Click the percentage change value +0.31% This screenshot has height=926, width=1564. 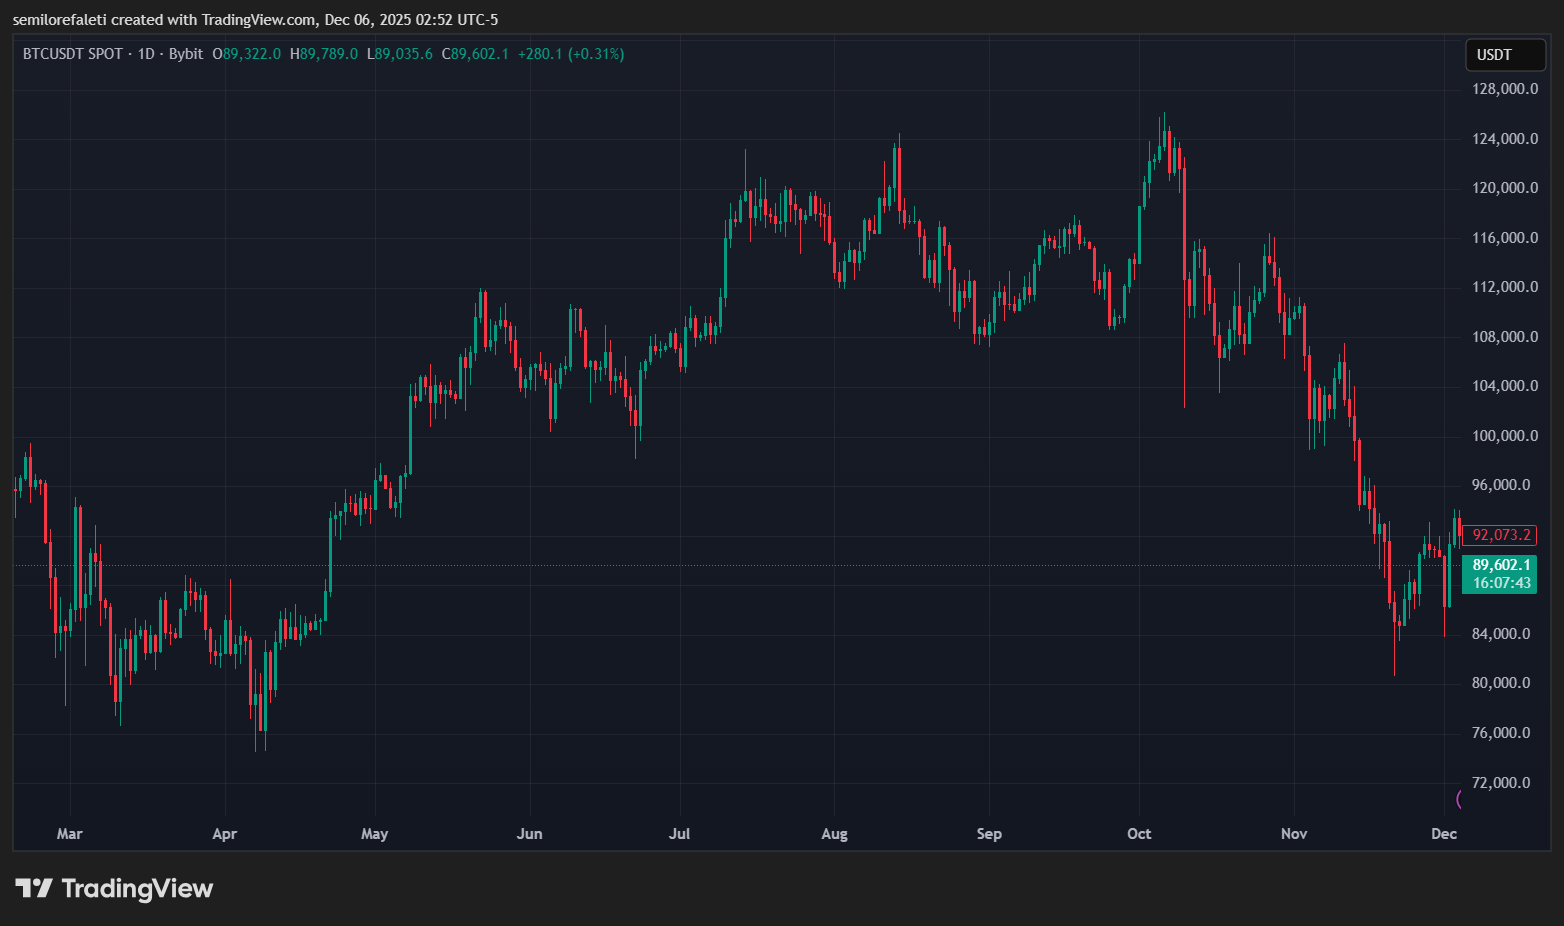[597, 55]
